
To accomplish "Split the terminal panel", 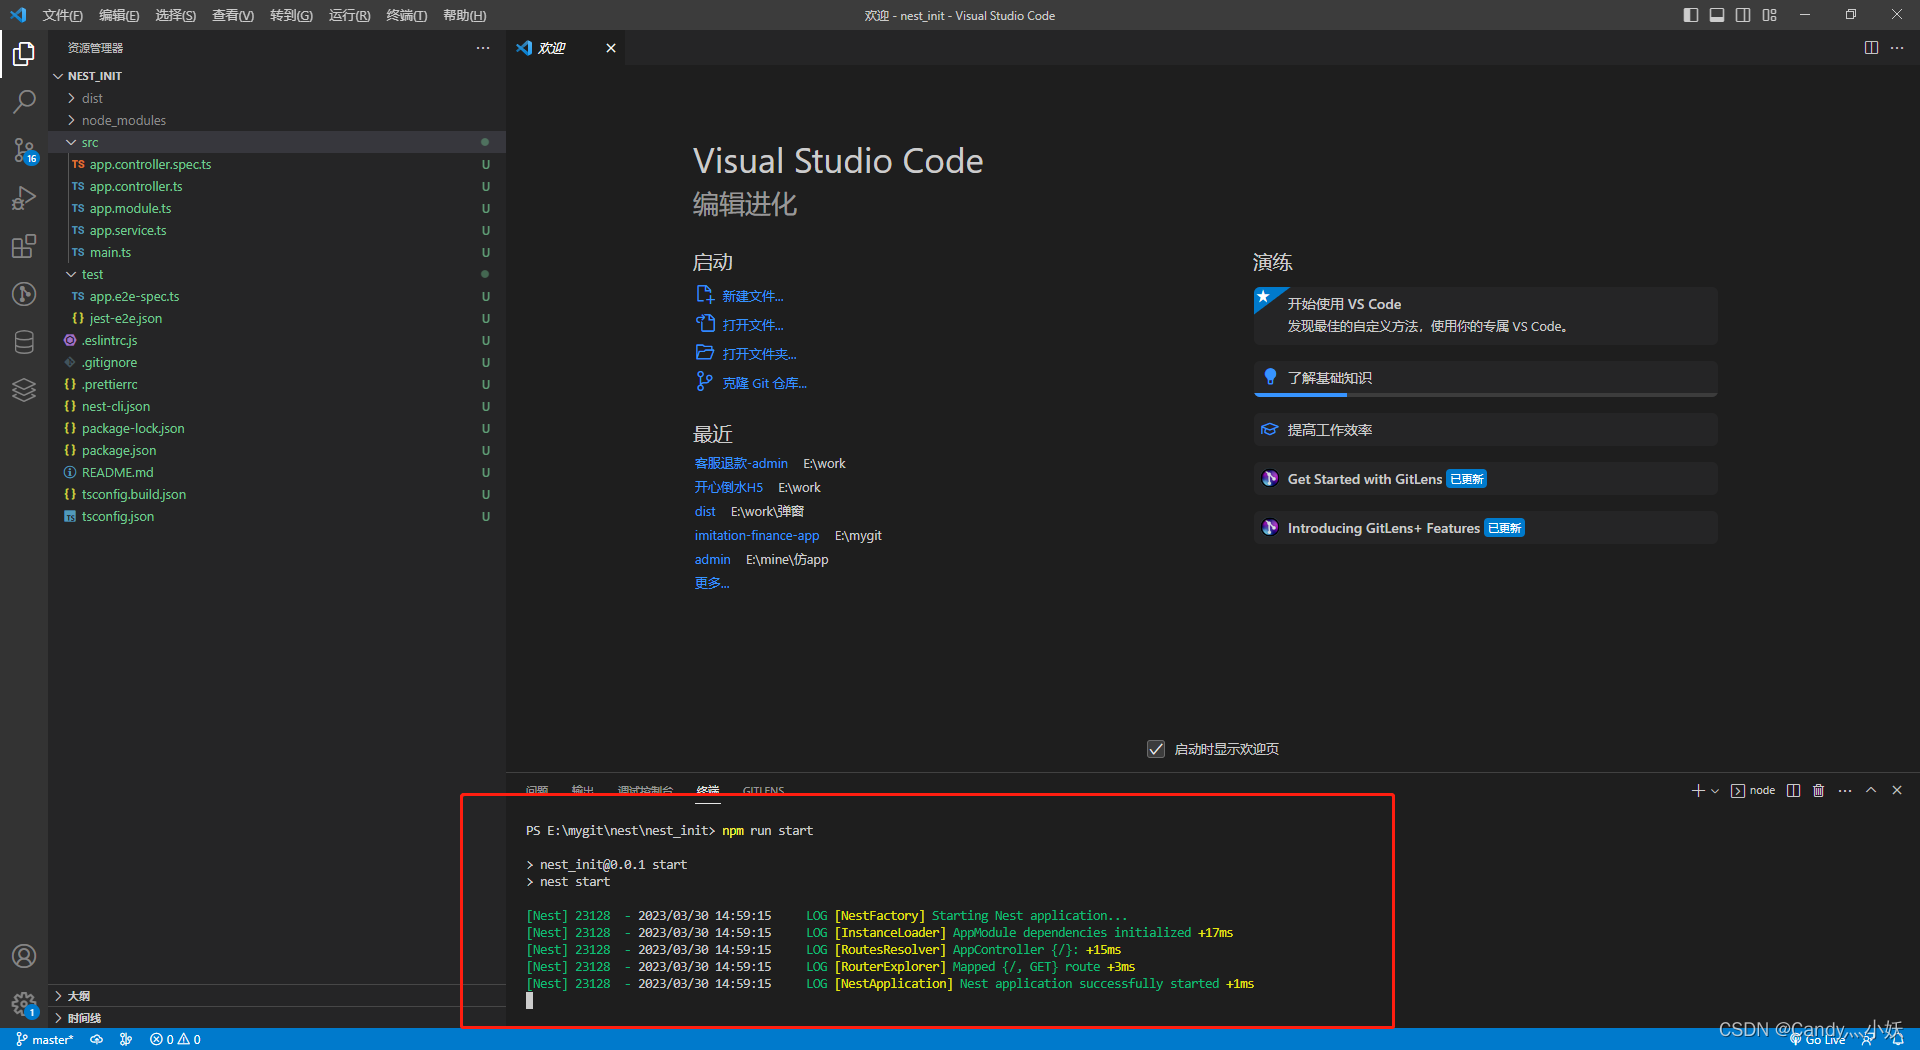I will pyautogui.click(x=1793, y=790).
